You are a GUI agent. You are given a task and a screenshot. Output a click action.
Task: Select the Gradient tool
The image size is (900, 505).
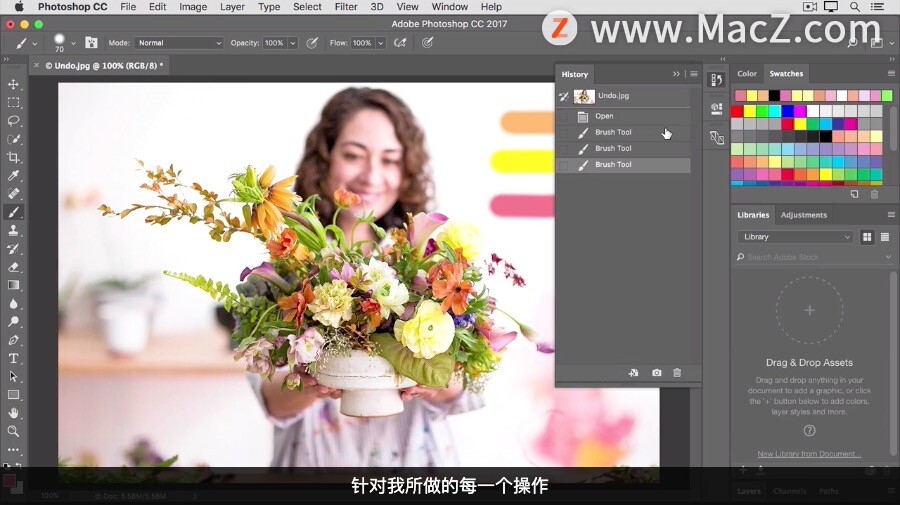[13, 285]
